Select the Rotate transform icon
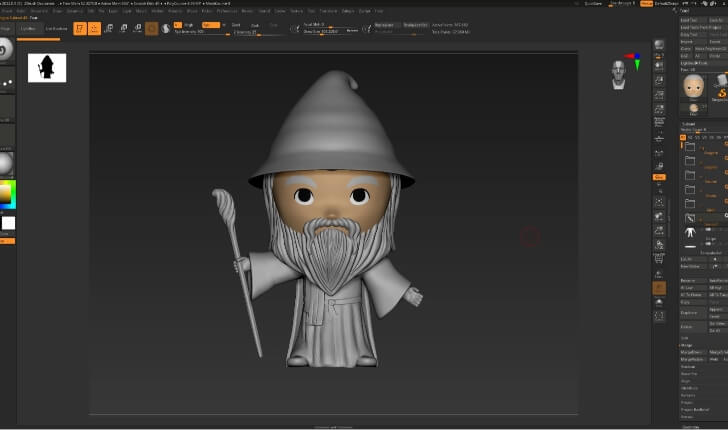 [x=137, y=28]
